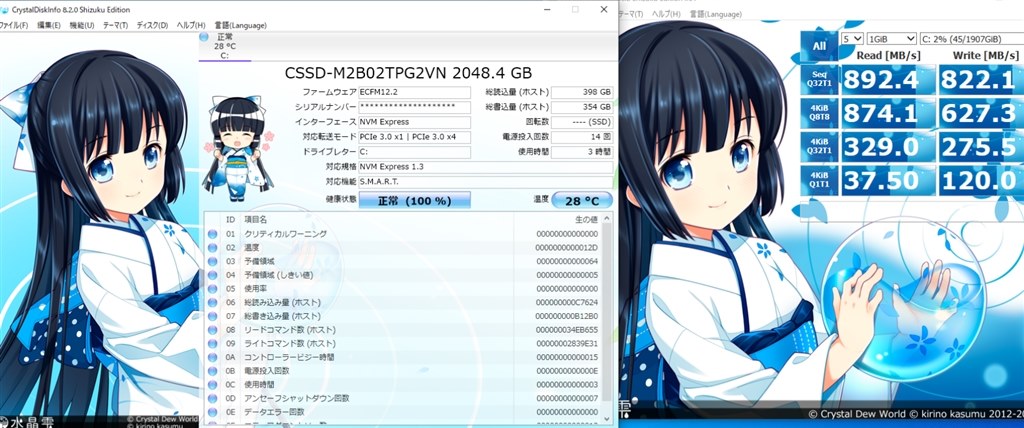Click the CrystalDiskInfo app icon in title bar
The width and height of the screenshot is (1024, 428).
click(5, 10)
